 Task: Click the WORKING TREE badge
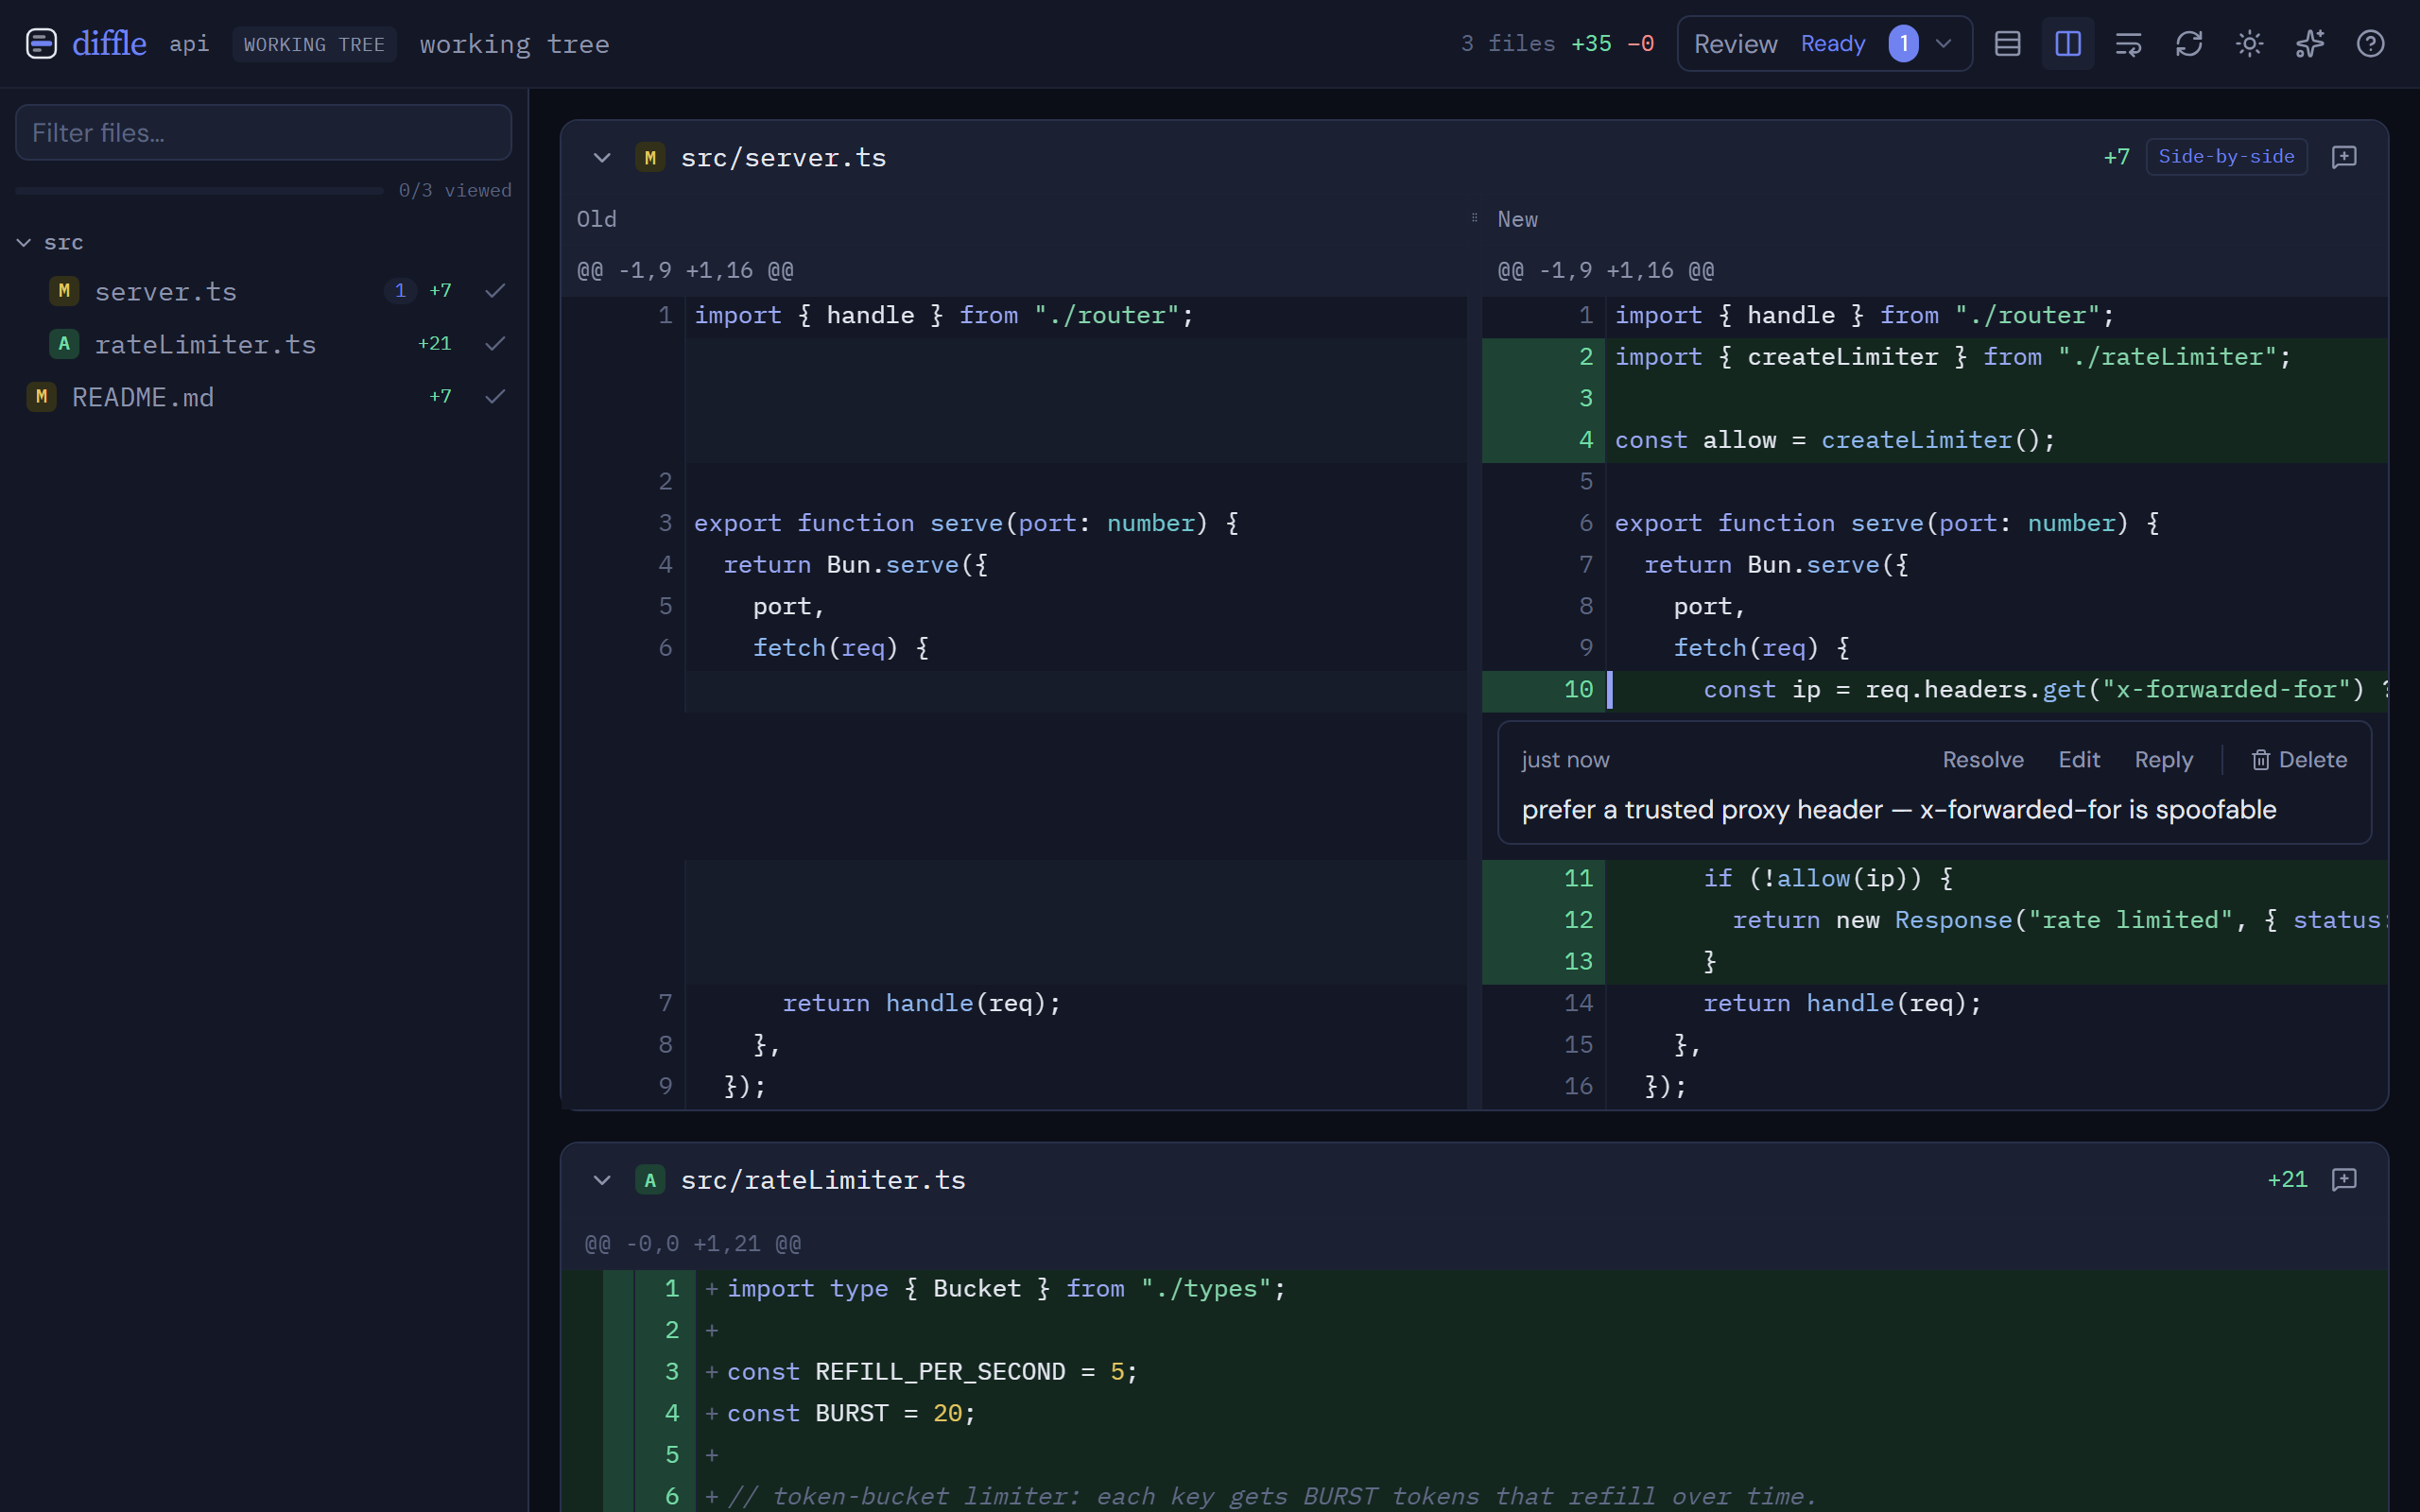point(314,44)
